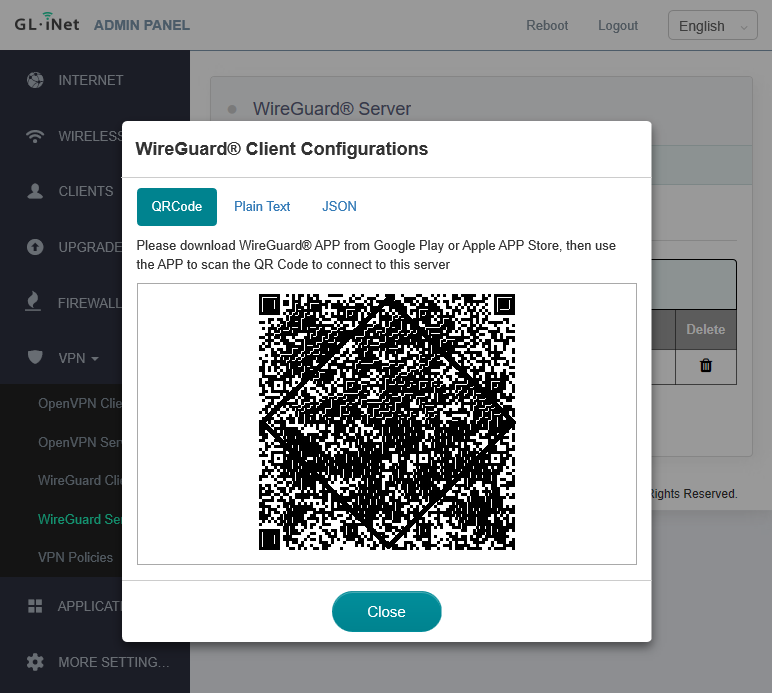Select the QRCode tab
The image size is (772, 693).
pos(177,207)
